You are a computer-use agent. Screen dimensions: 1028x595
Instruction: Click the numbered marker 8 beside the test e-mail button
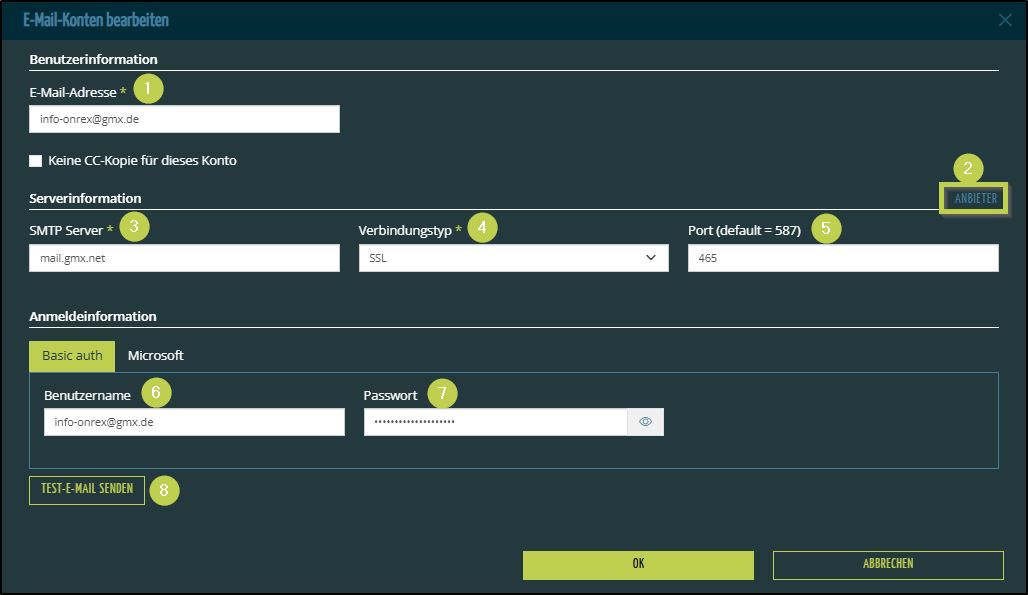(164, 490)
